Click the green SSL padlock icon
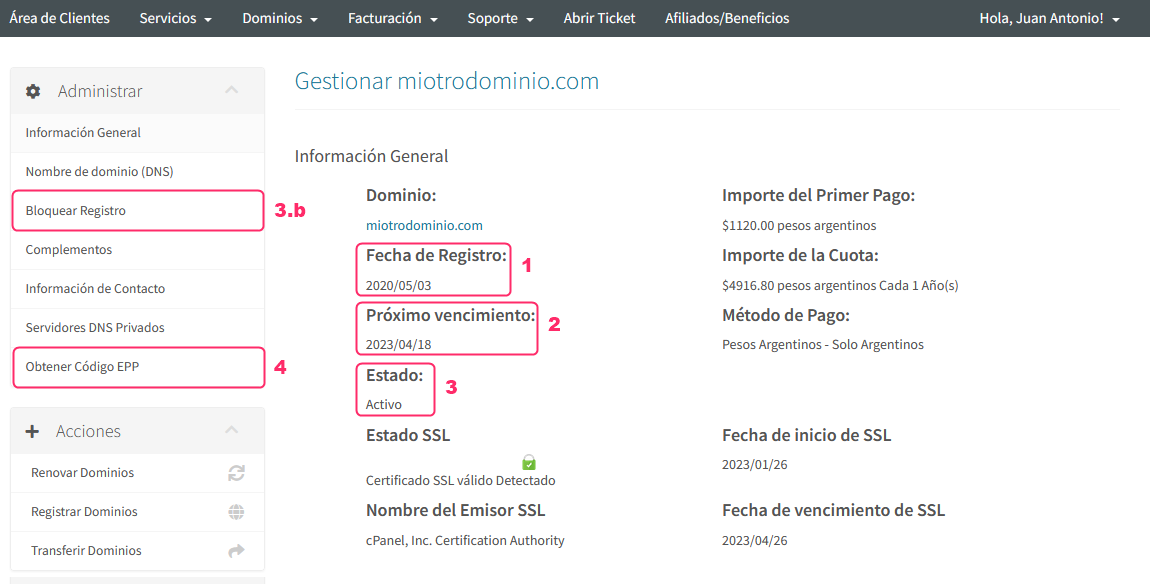The width and height of the screenshot is (1150, 584). tap(529, 462)
